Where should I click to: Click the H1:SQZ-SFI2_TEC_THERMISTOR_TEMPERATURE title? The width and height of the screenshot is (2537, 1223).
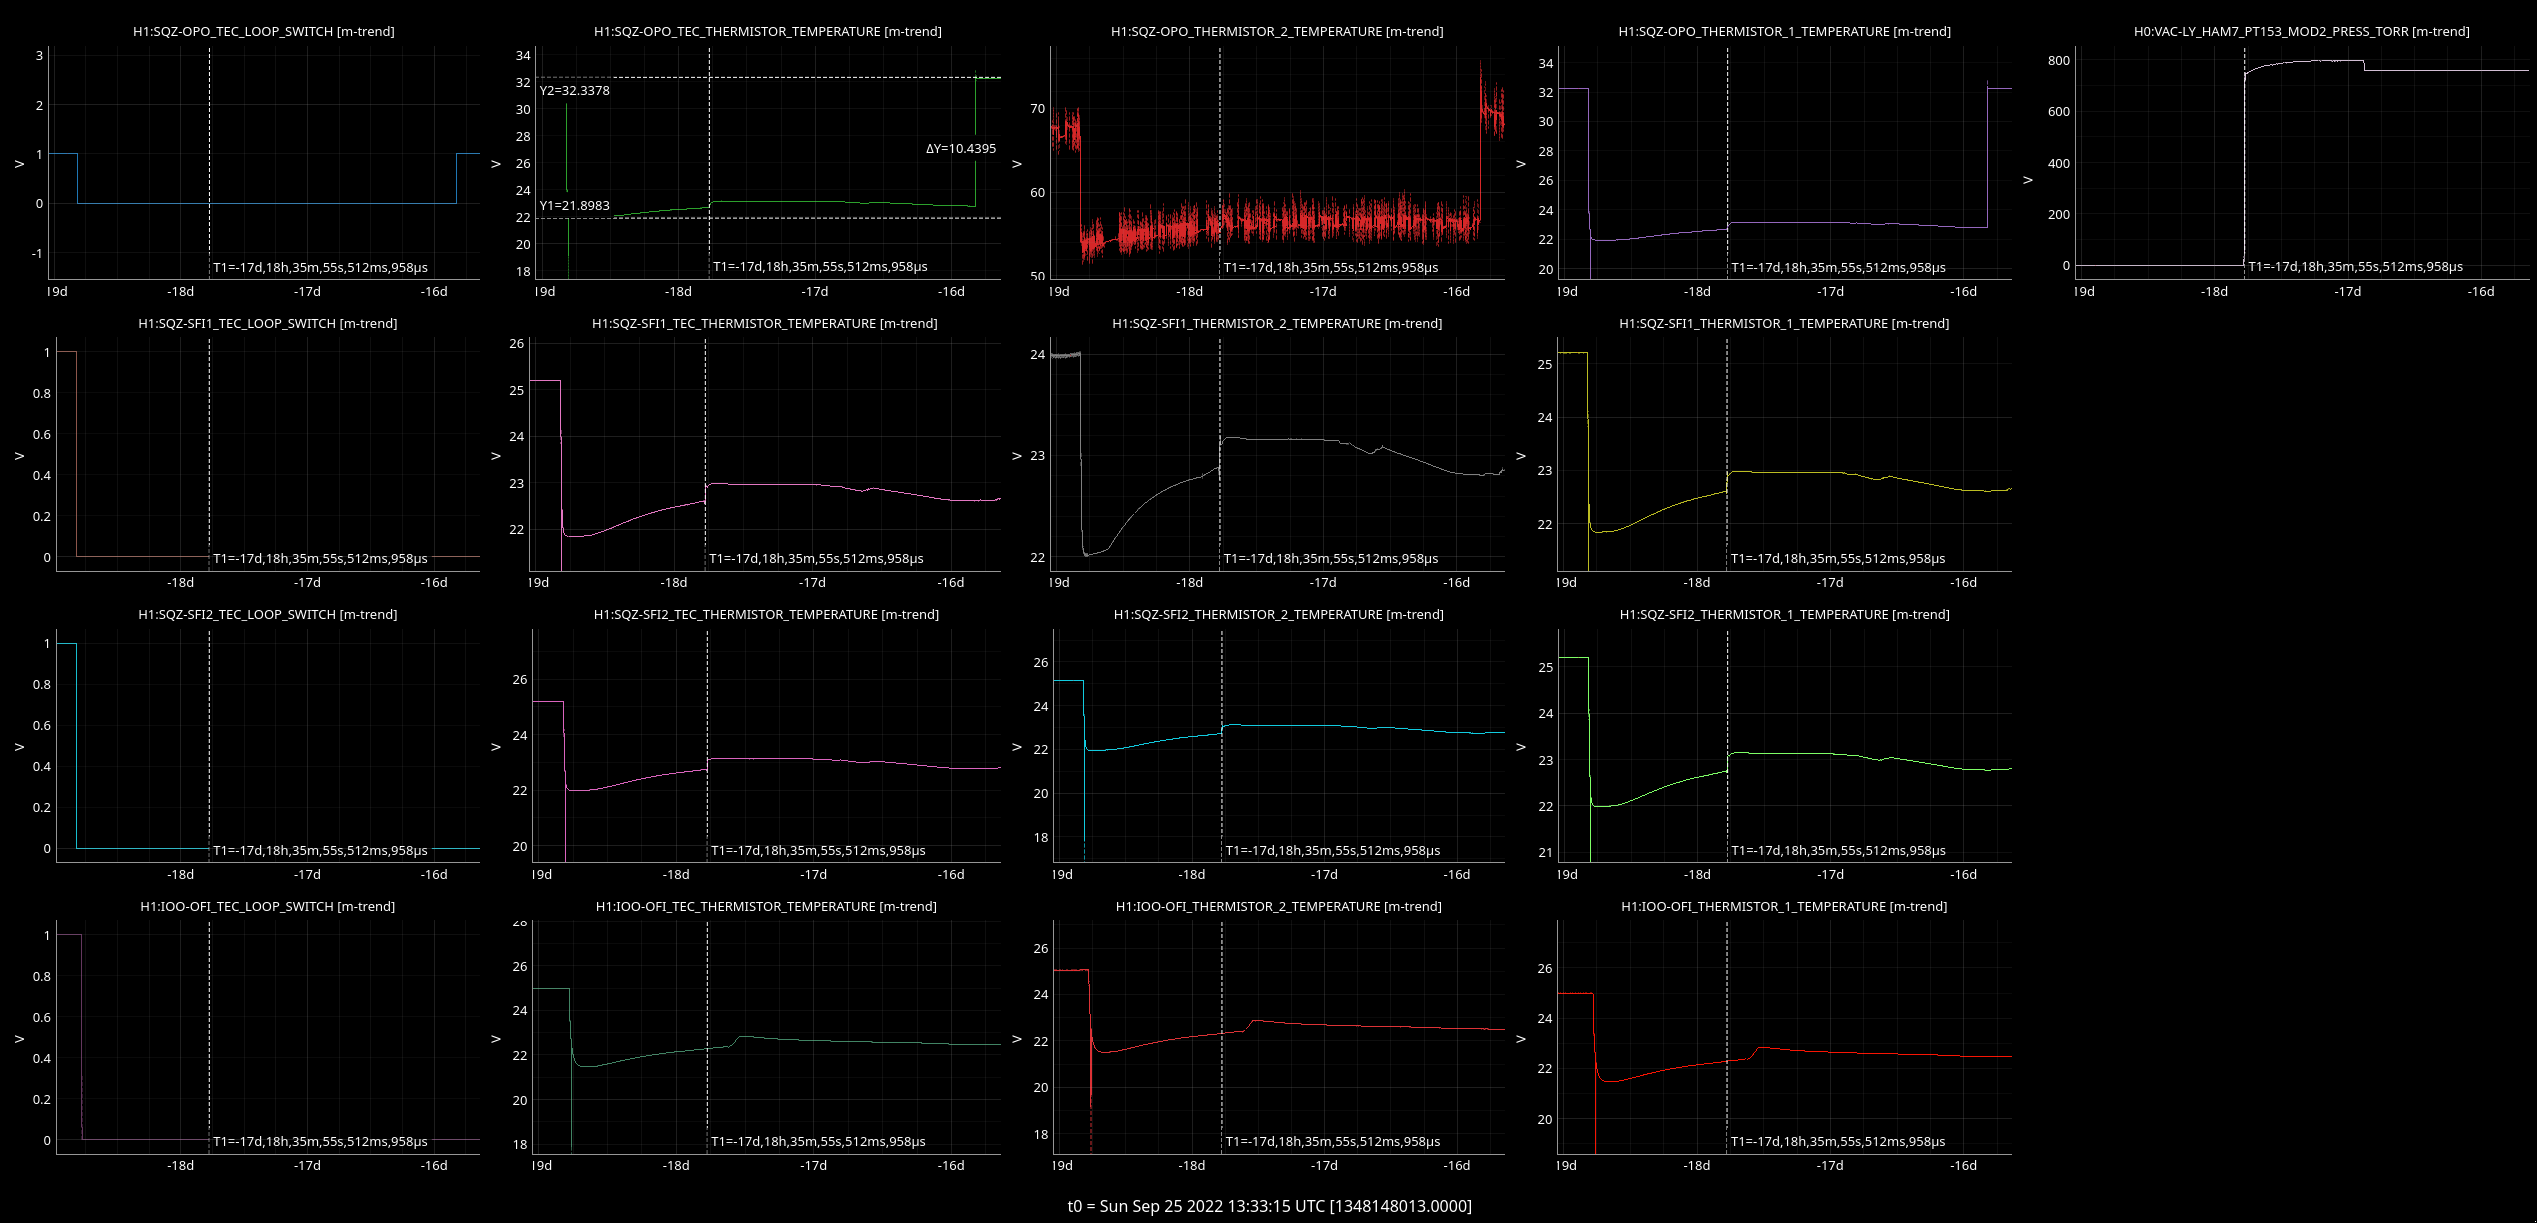pos(766,615)
